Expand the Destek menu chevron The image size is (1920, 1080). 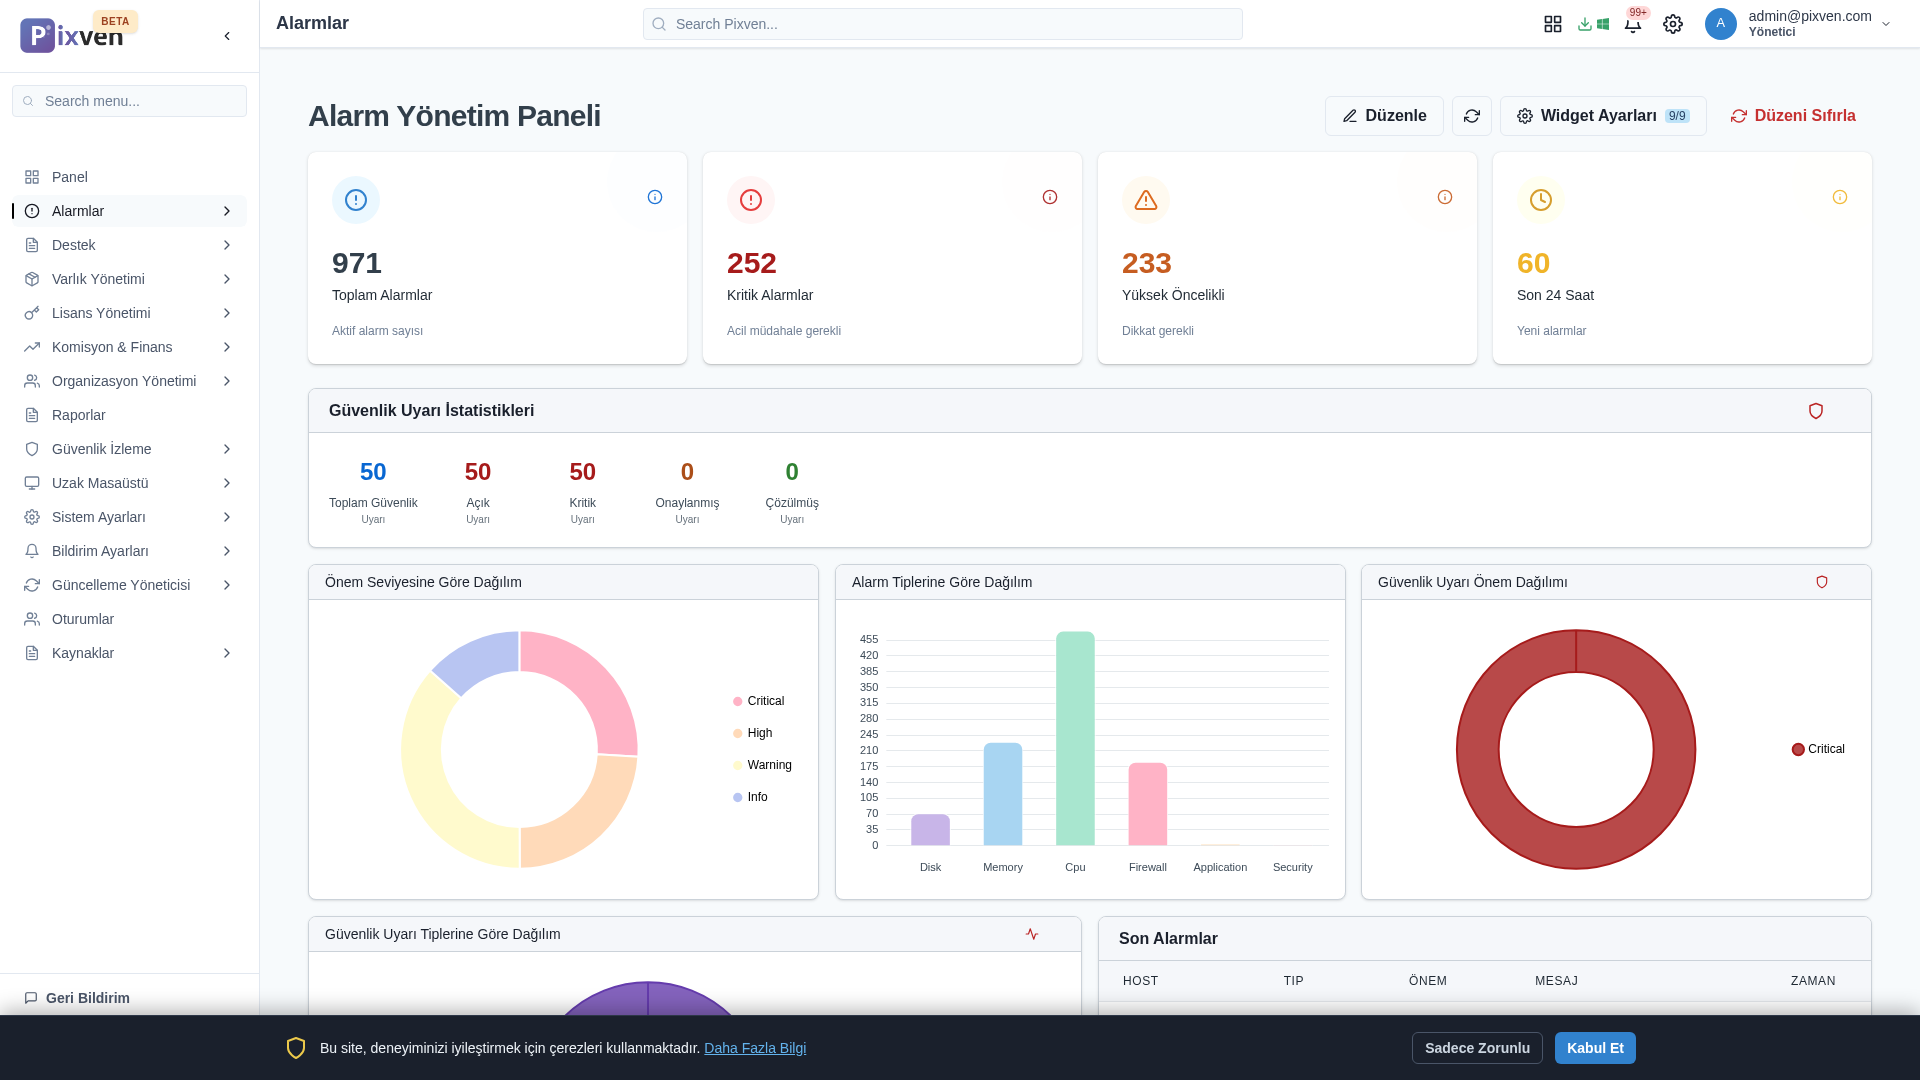(227, 245)
